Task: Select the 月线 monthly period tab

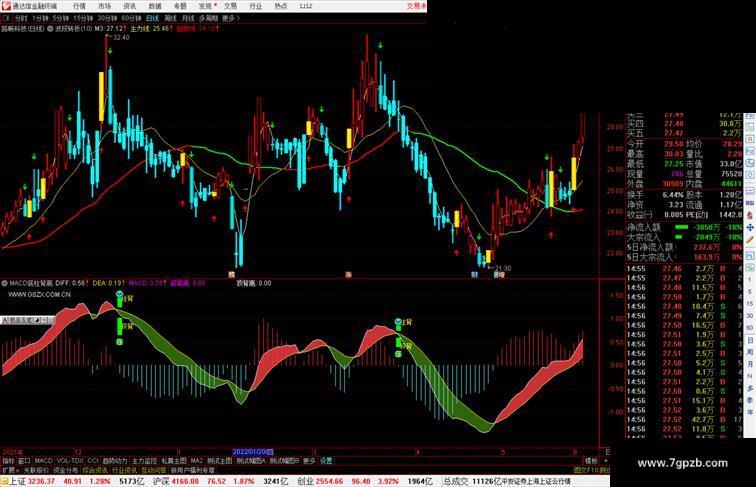Action: (x=188, y=18)
